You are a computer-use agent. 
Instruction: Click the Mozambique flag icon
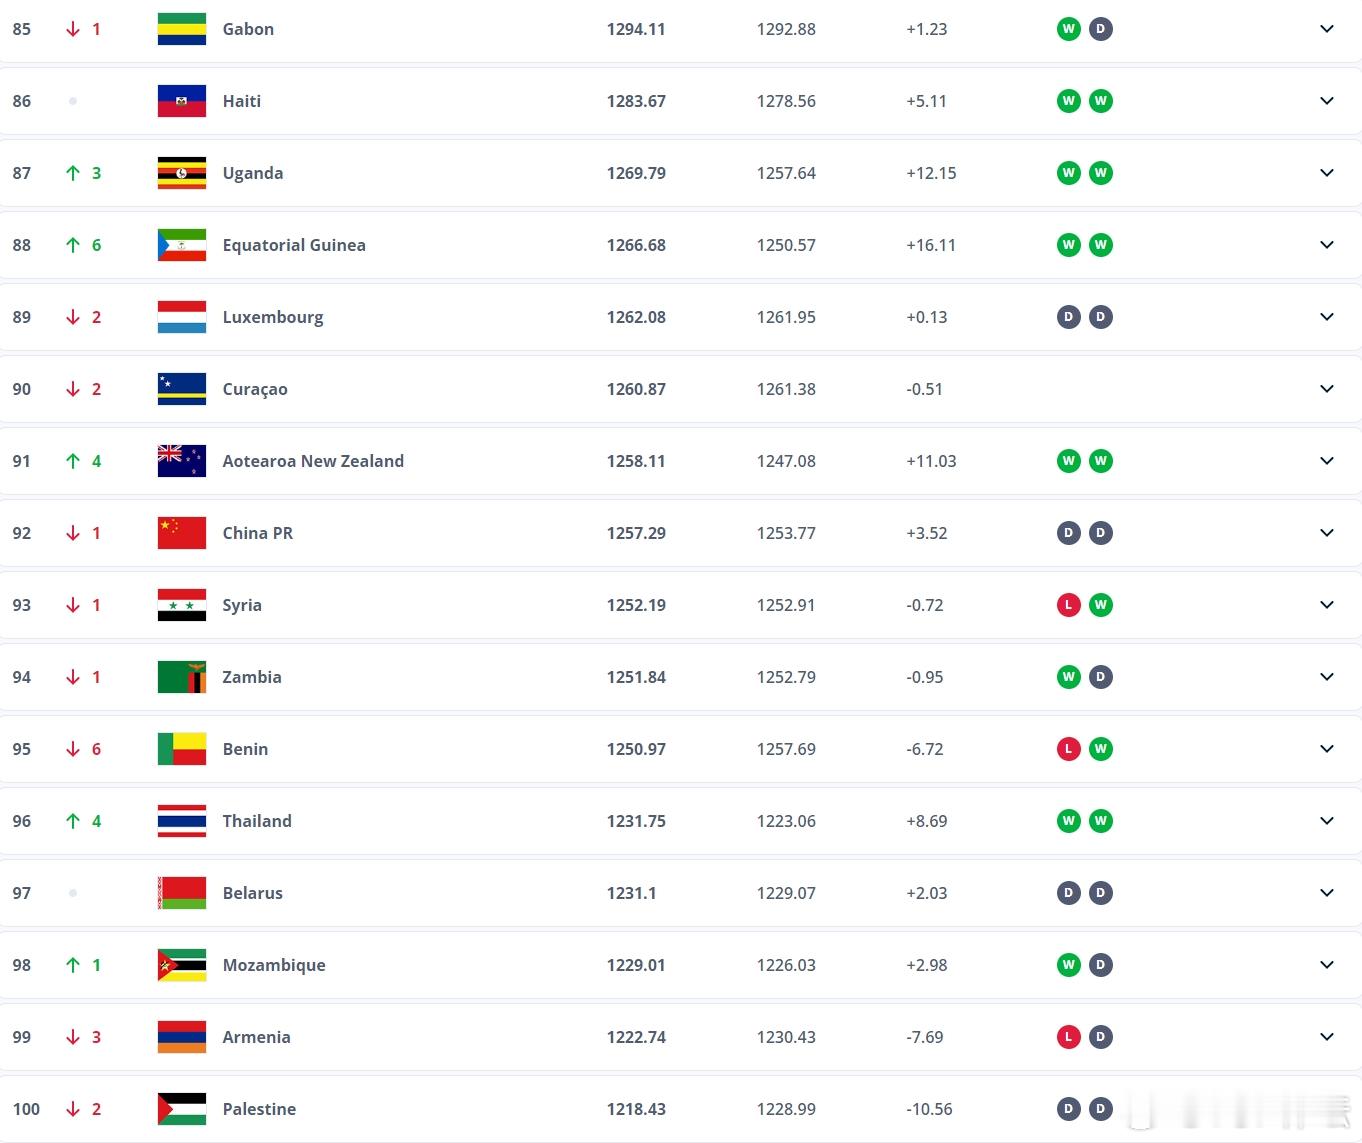(x=182, y=965)
